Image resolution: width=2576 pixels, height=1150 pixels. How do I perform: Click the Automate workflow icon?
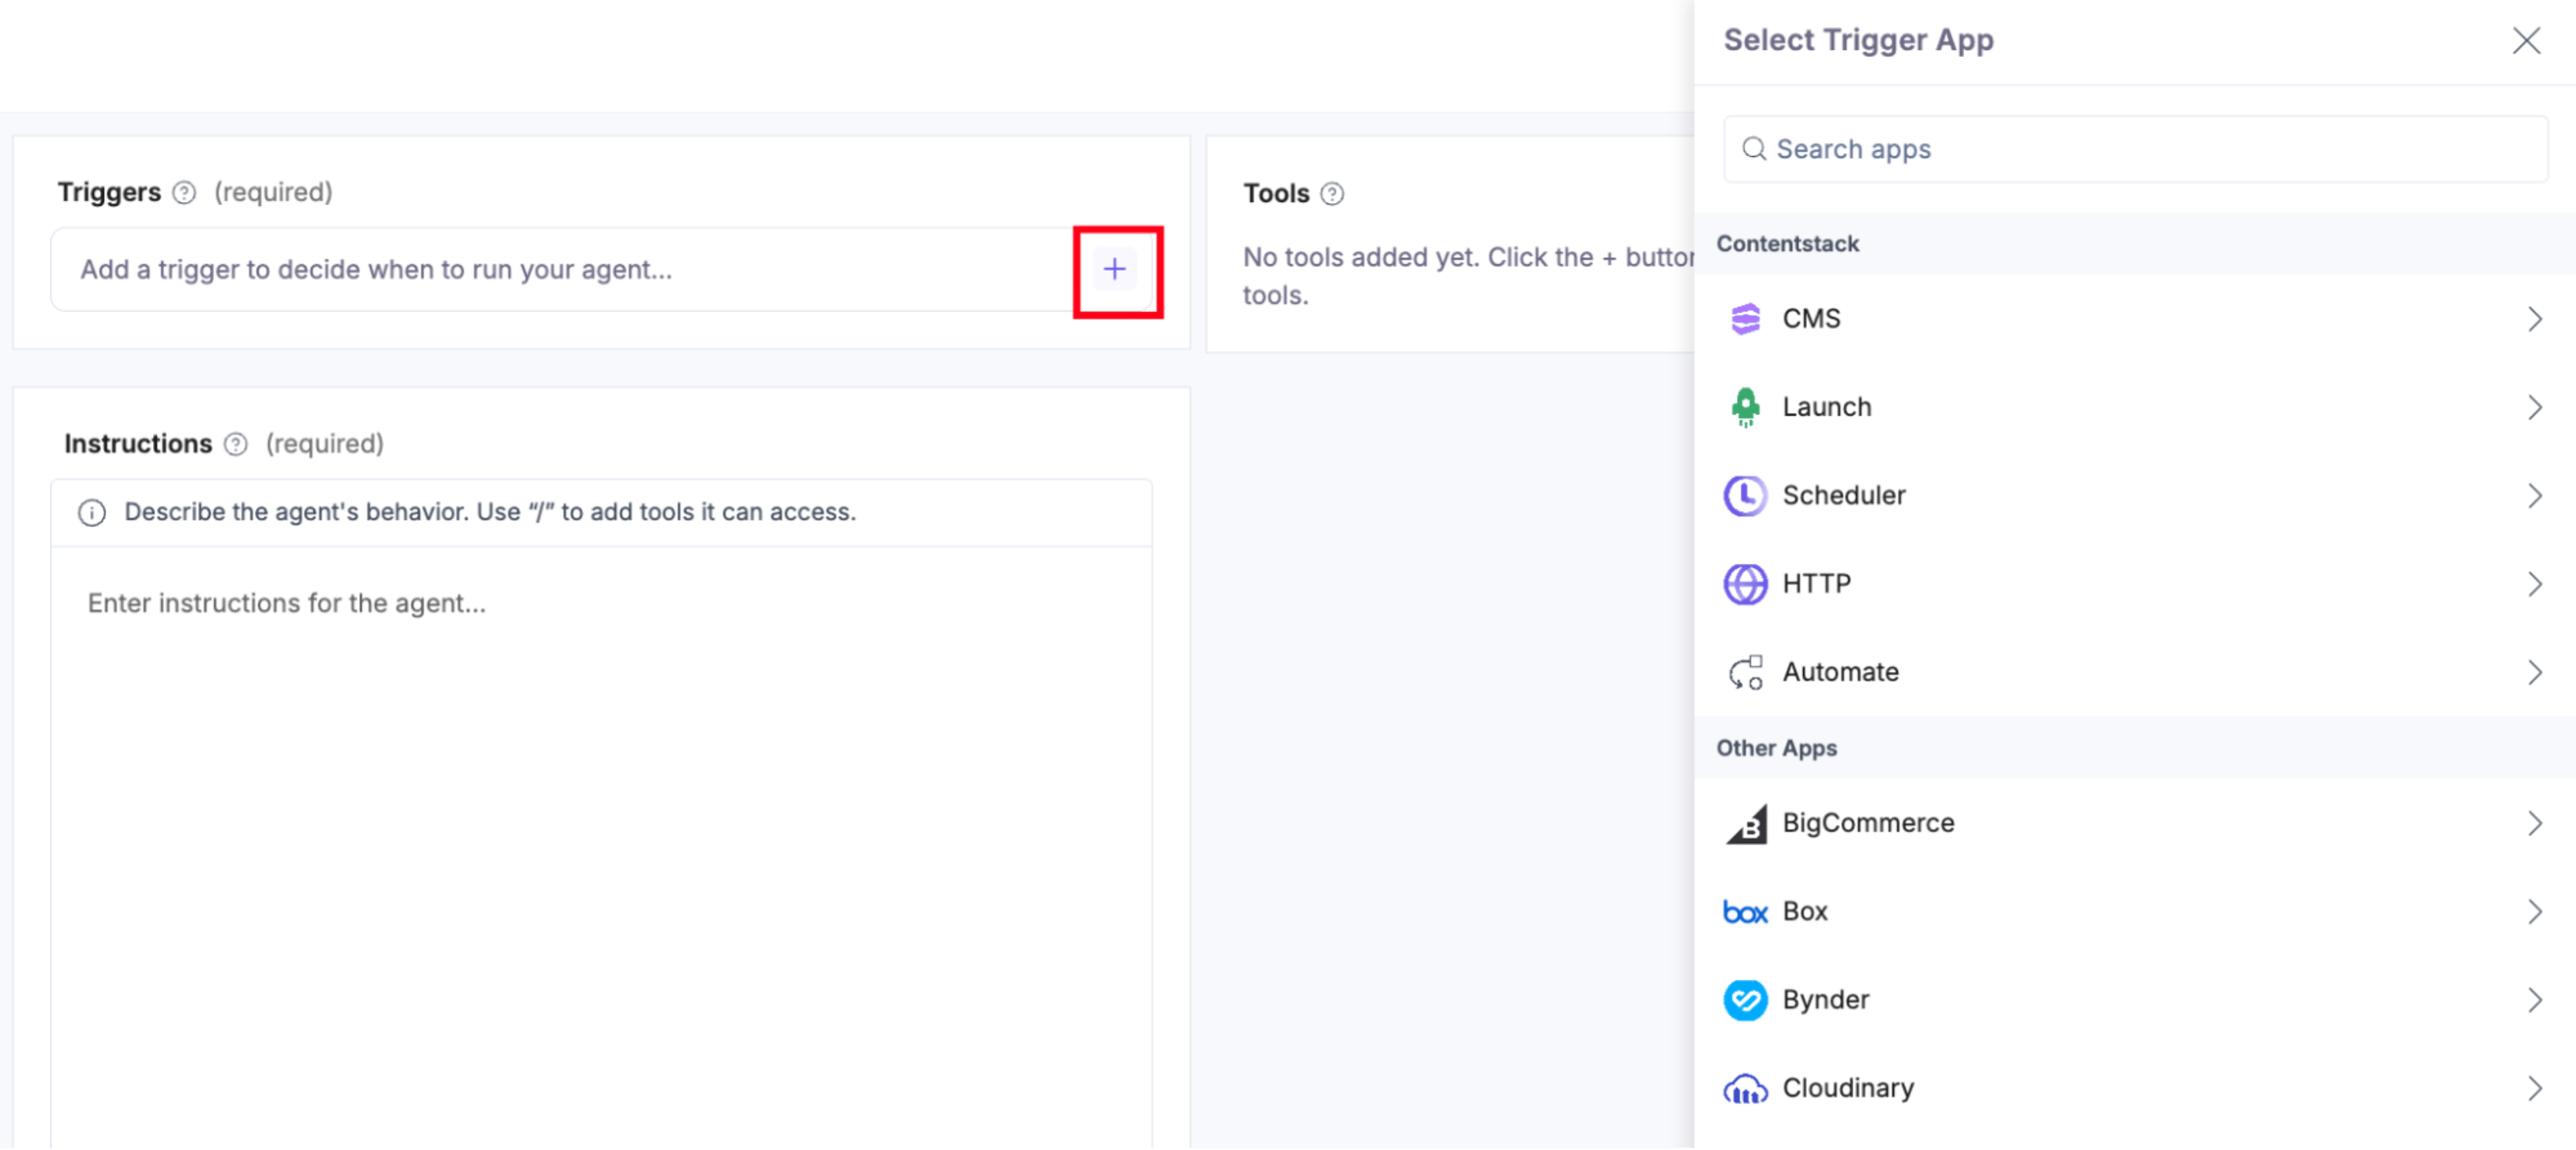1745,672
